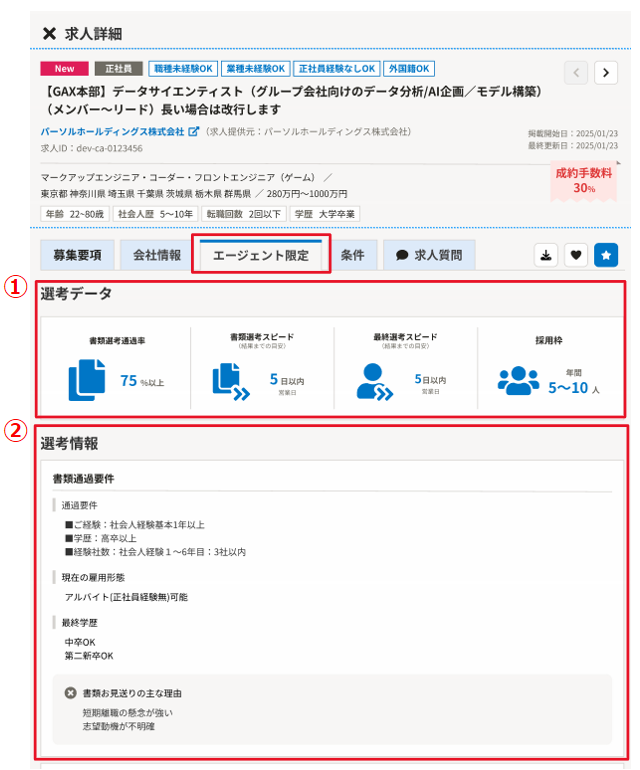This screenshot has width=640, height=770.
Task: Open the 条件 tab
Action: (352, 255)
